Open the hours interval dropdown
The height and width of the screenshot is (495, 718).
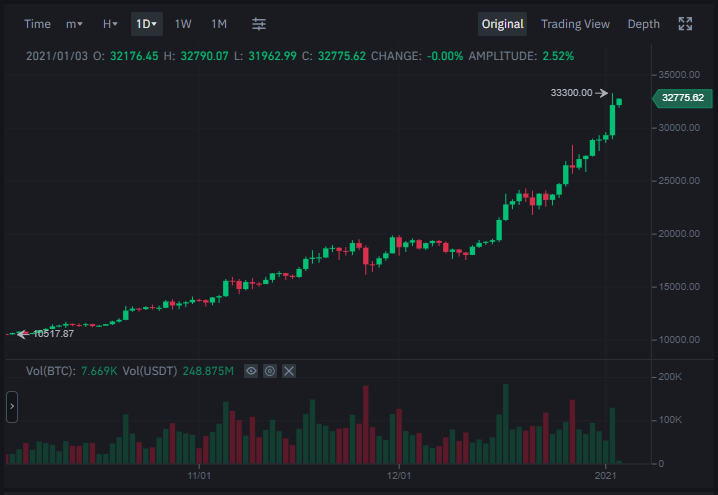pyautogui.click(x=110, y=24)
